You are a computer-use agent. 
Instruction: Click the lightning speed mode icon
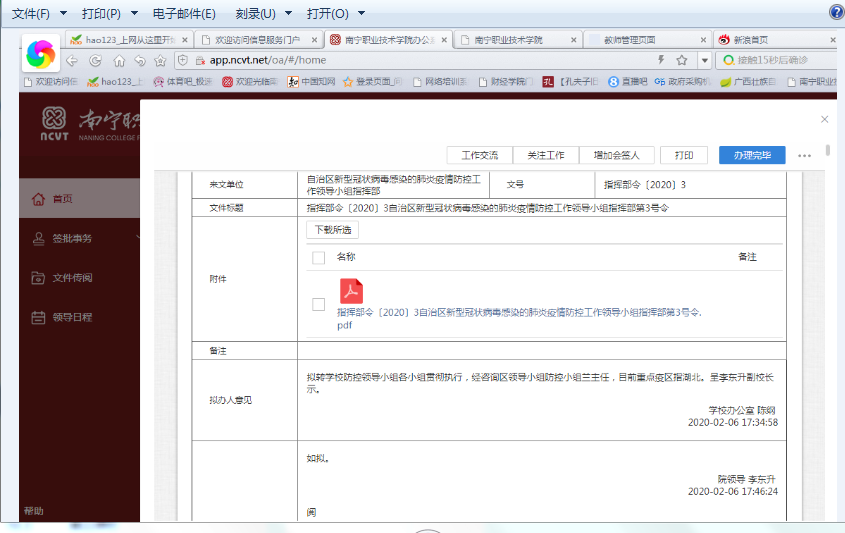tap(661, 60)
